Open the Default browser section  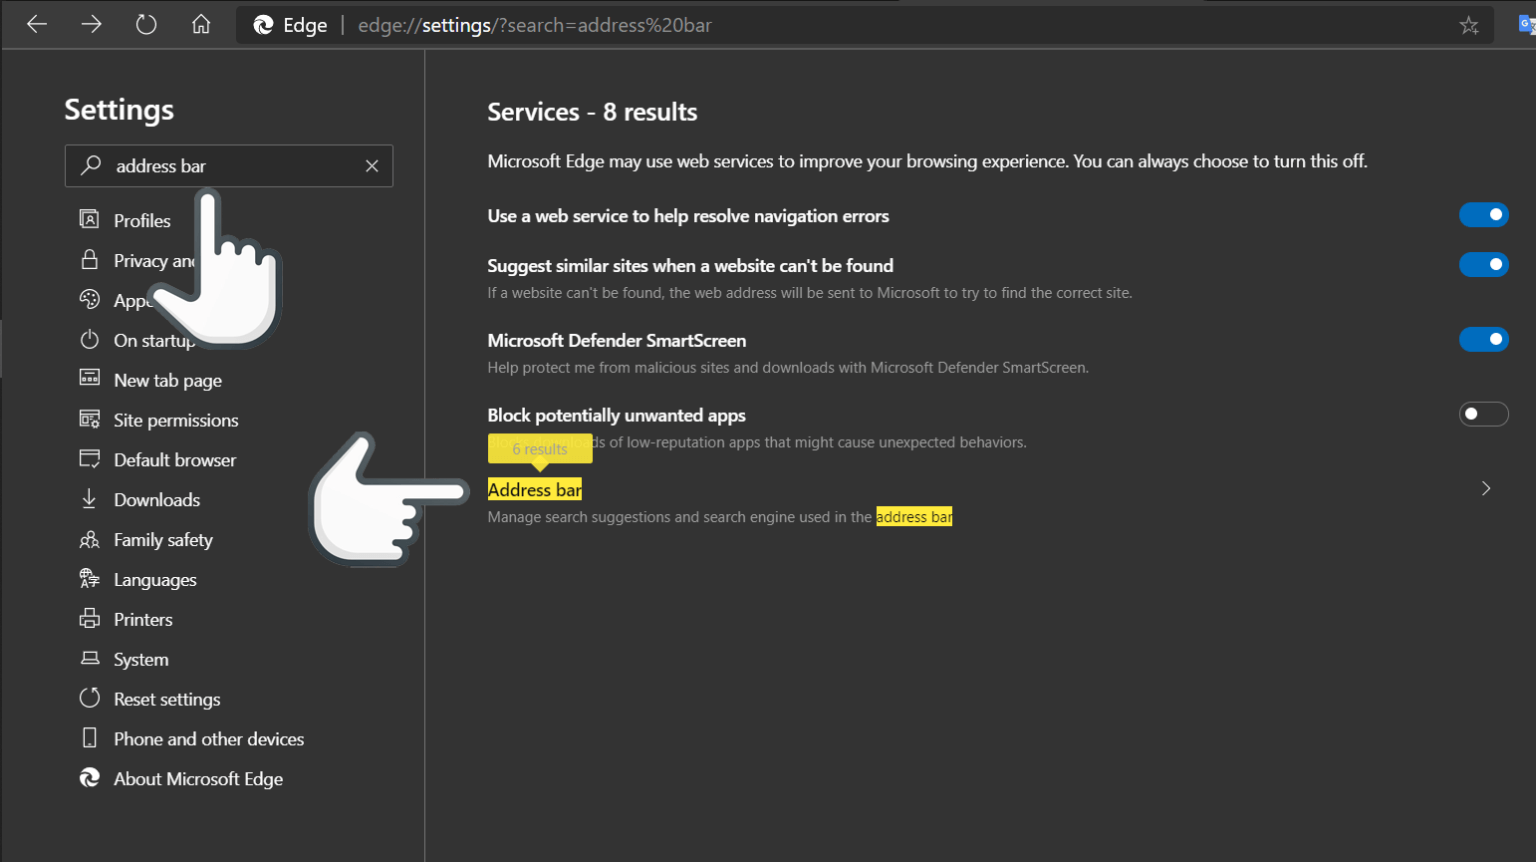[175, 460]
